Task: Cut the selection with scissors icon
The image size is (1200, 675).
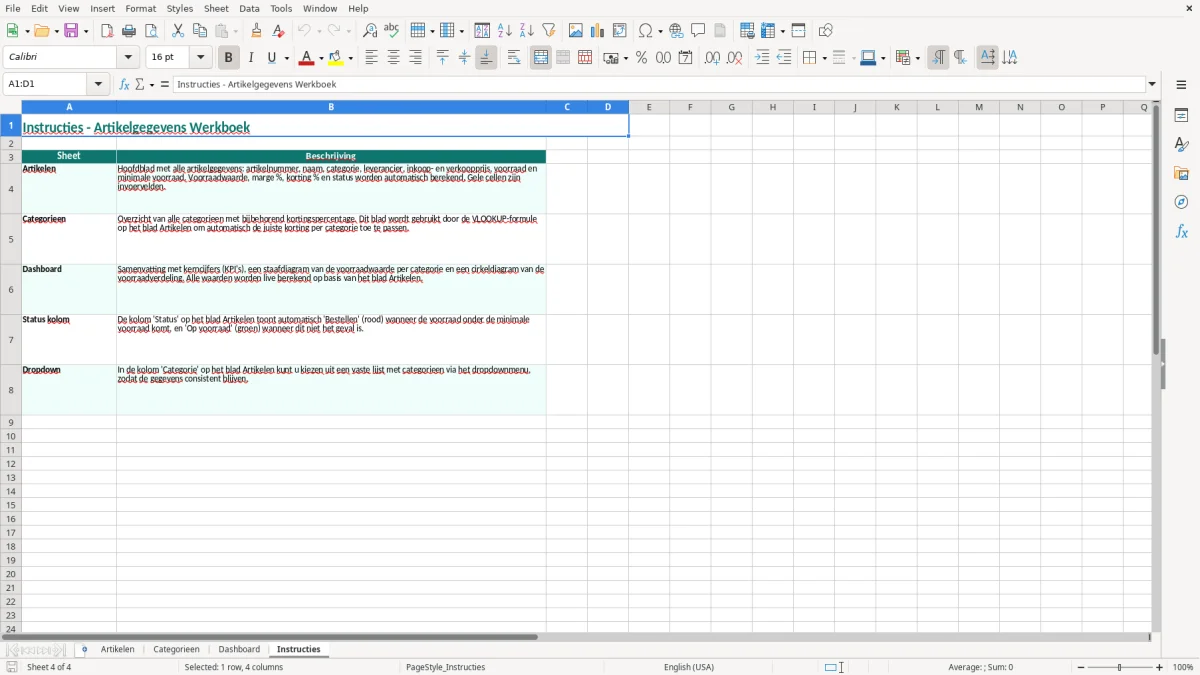Action: click(178, 31)
